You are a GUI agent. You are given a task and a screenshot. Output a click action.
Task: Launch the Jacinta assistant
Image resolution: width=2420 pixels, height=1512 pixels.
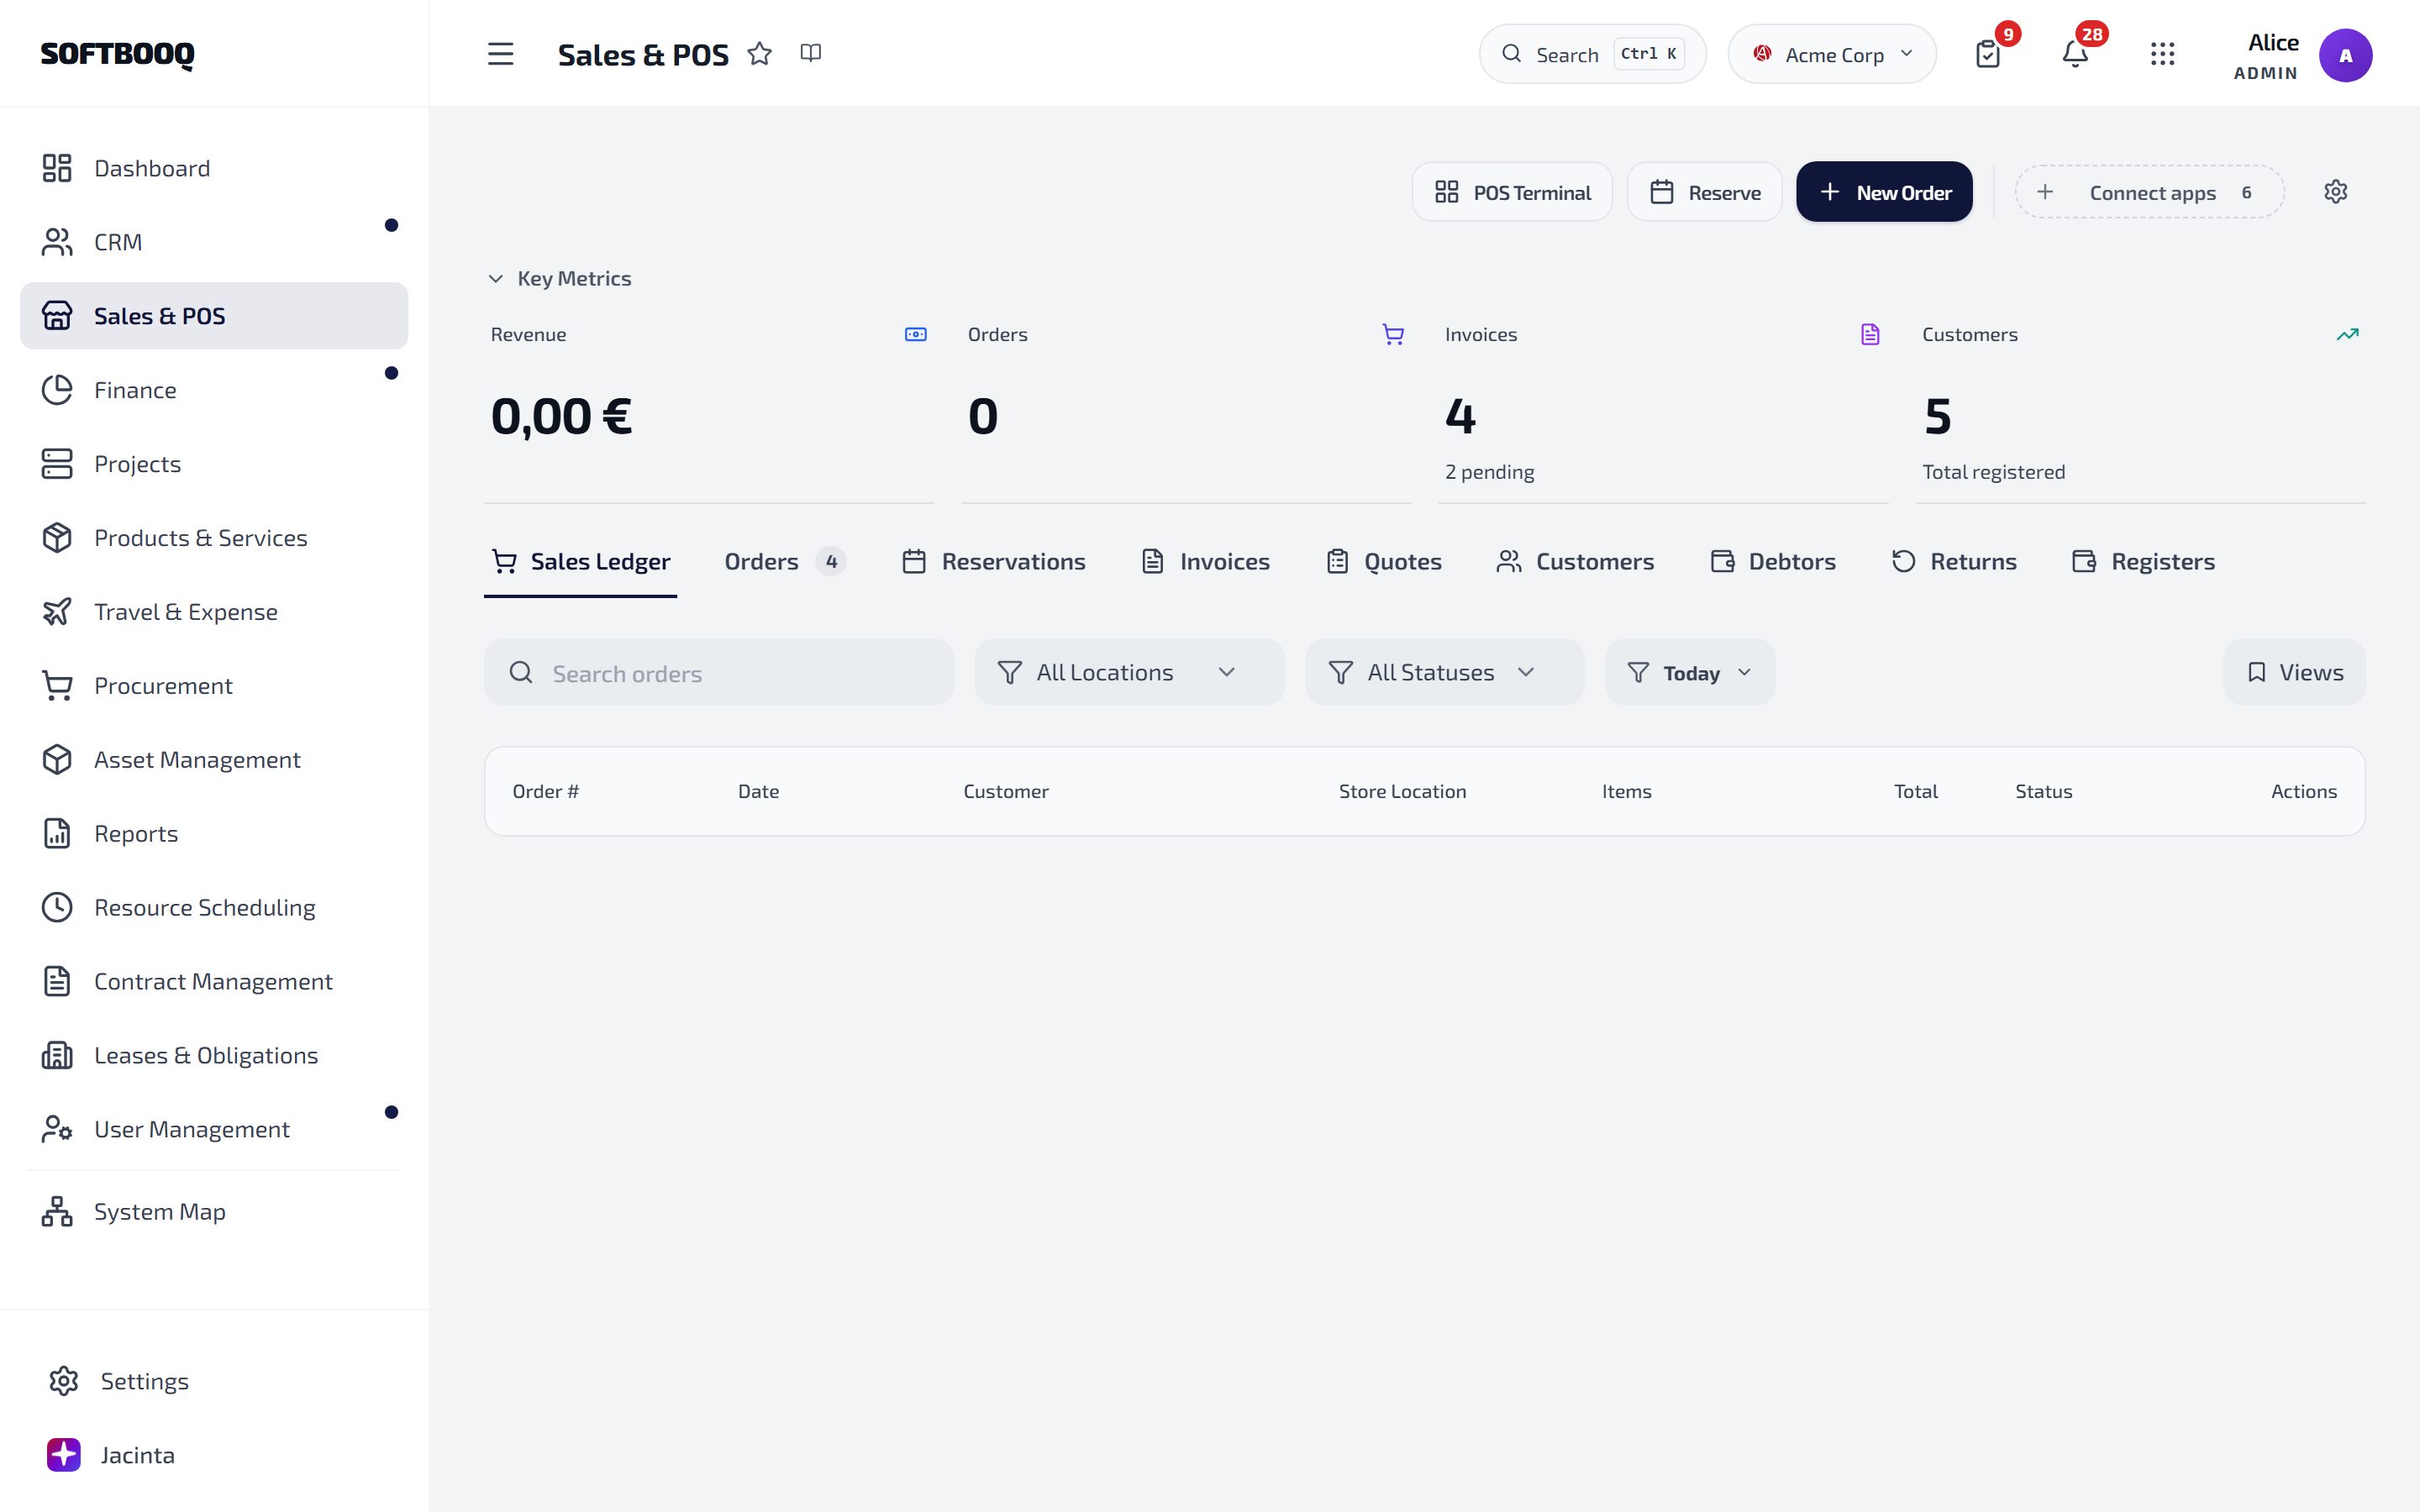point(214,1455)
